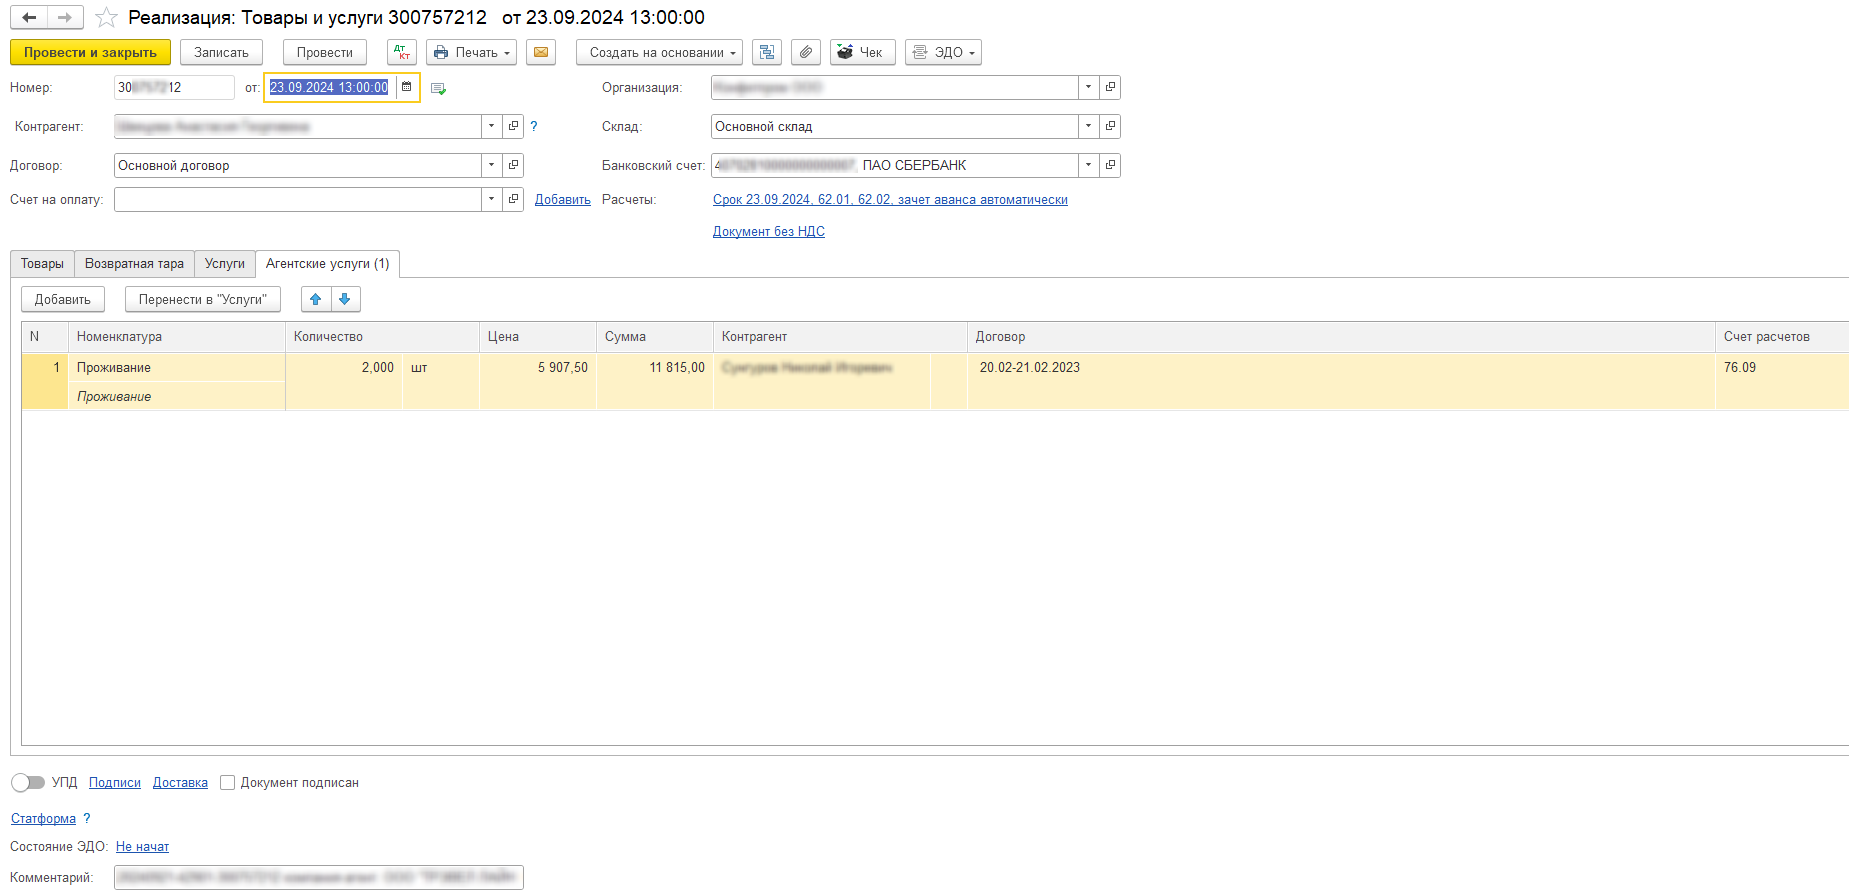Click the date field 23.09.2024 13:00:00
Screen dimensions: 1849x892
click(329, 87)
